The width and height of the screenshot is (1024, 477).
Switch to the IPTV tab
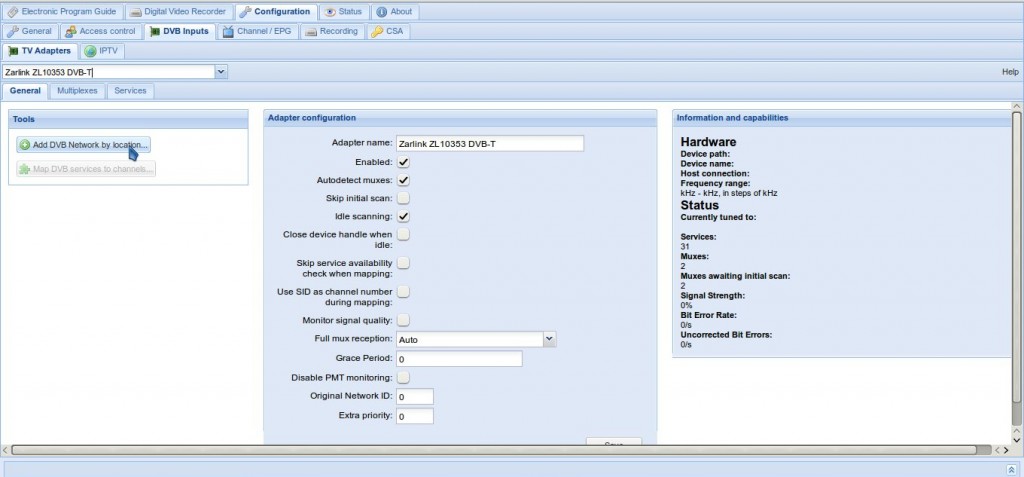pyautogui.click(x=101, y=51)
